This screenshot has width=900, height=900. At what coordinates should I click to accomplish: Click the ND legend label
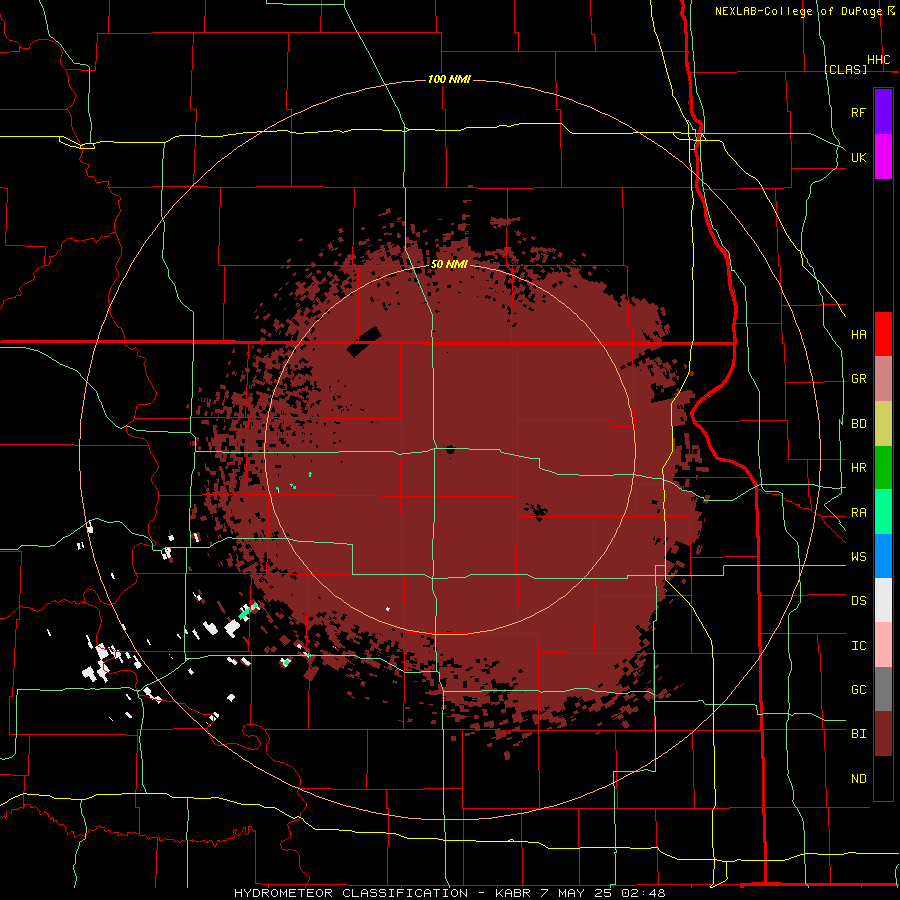859,779
